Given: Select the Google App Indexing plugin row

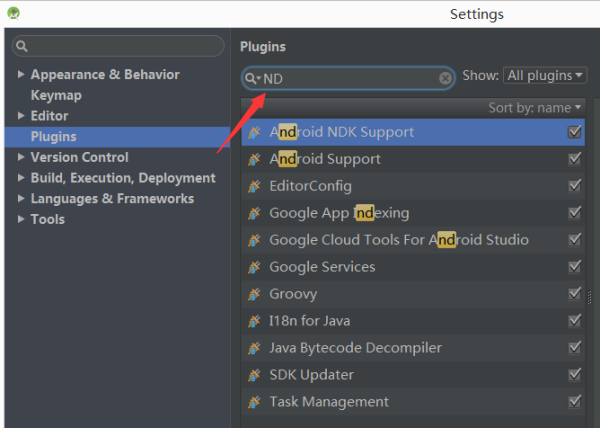Looking at the screenshot, I should (x=413, y=213).
